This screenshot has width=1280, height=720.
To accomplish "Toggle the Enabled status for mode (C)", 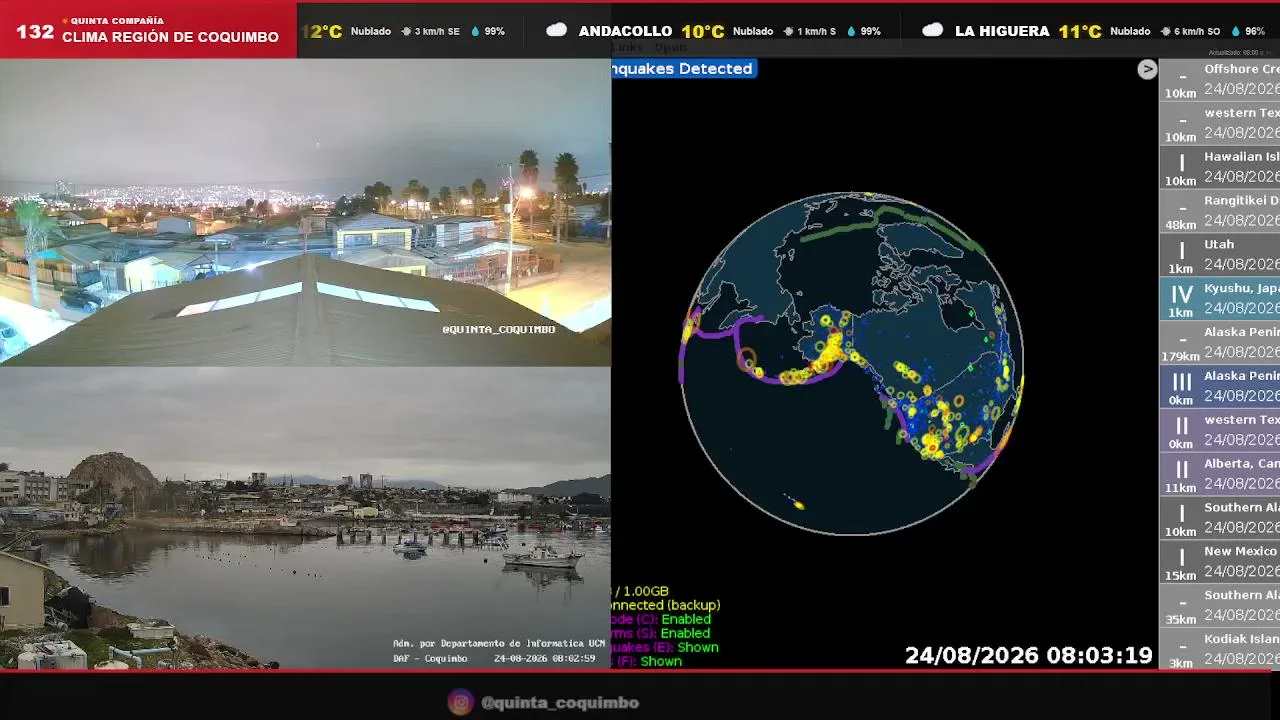I will click(x=686, y=619).
